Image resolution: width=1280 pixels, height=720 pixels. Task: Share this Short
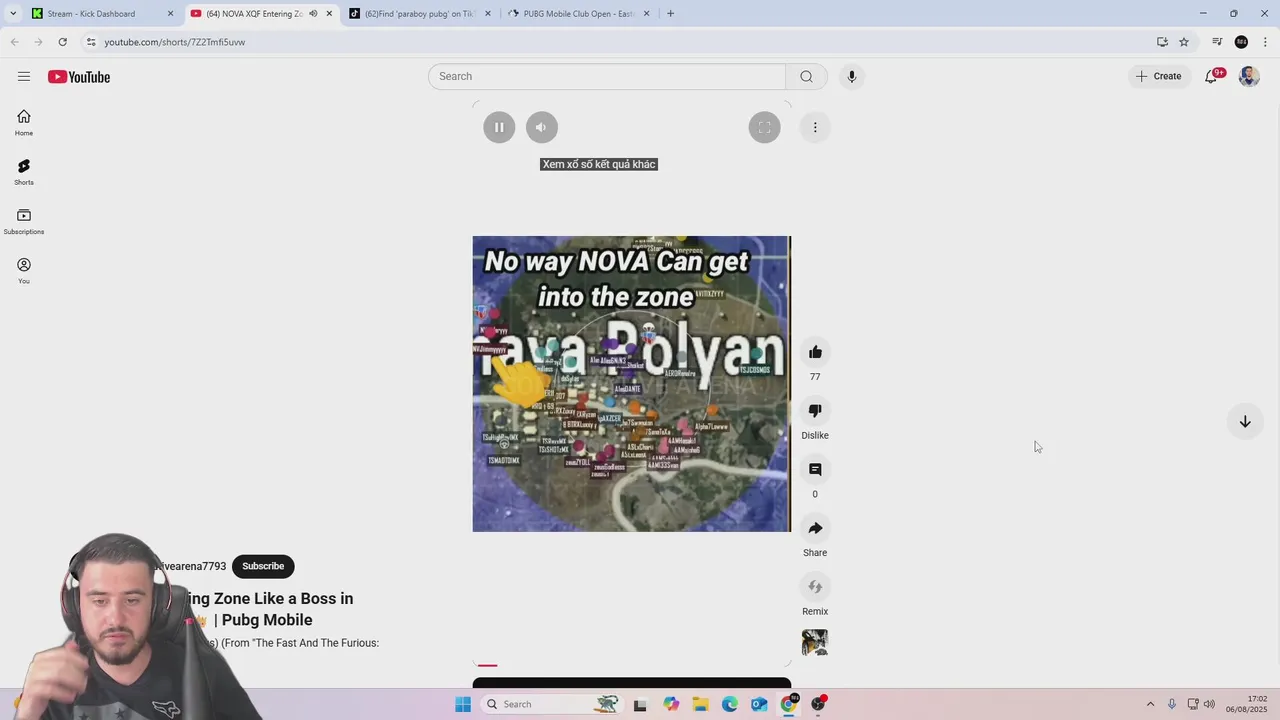(815, 528)
